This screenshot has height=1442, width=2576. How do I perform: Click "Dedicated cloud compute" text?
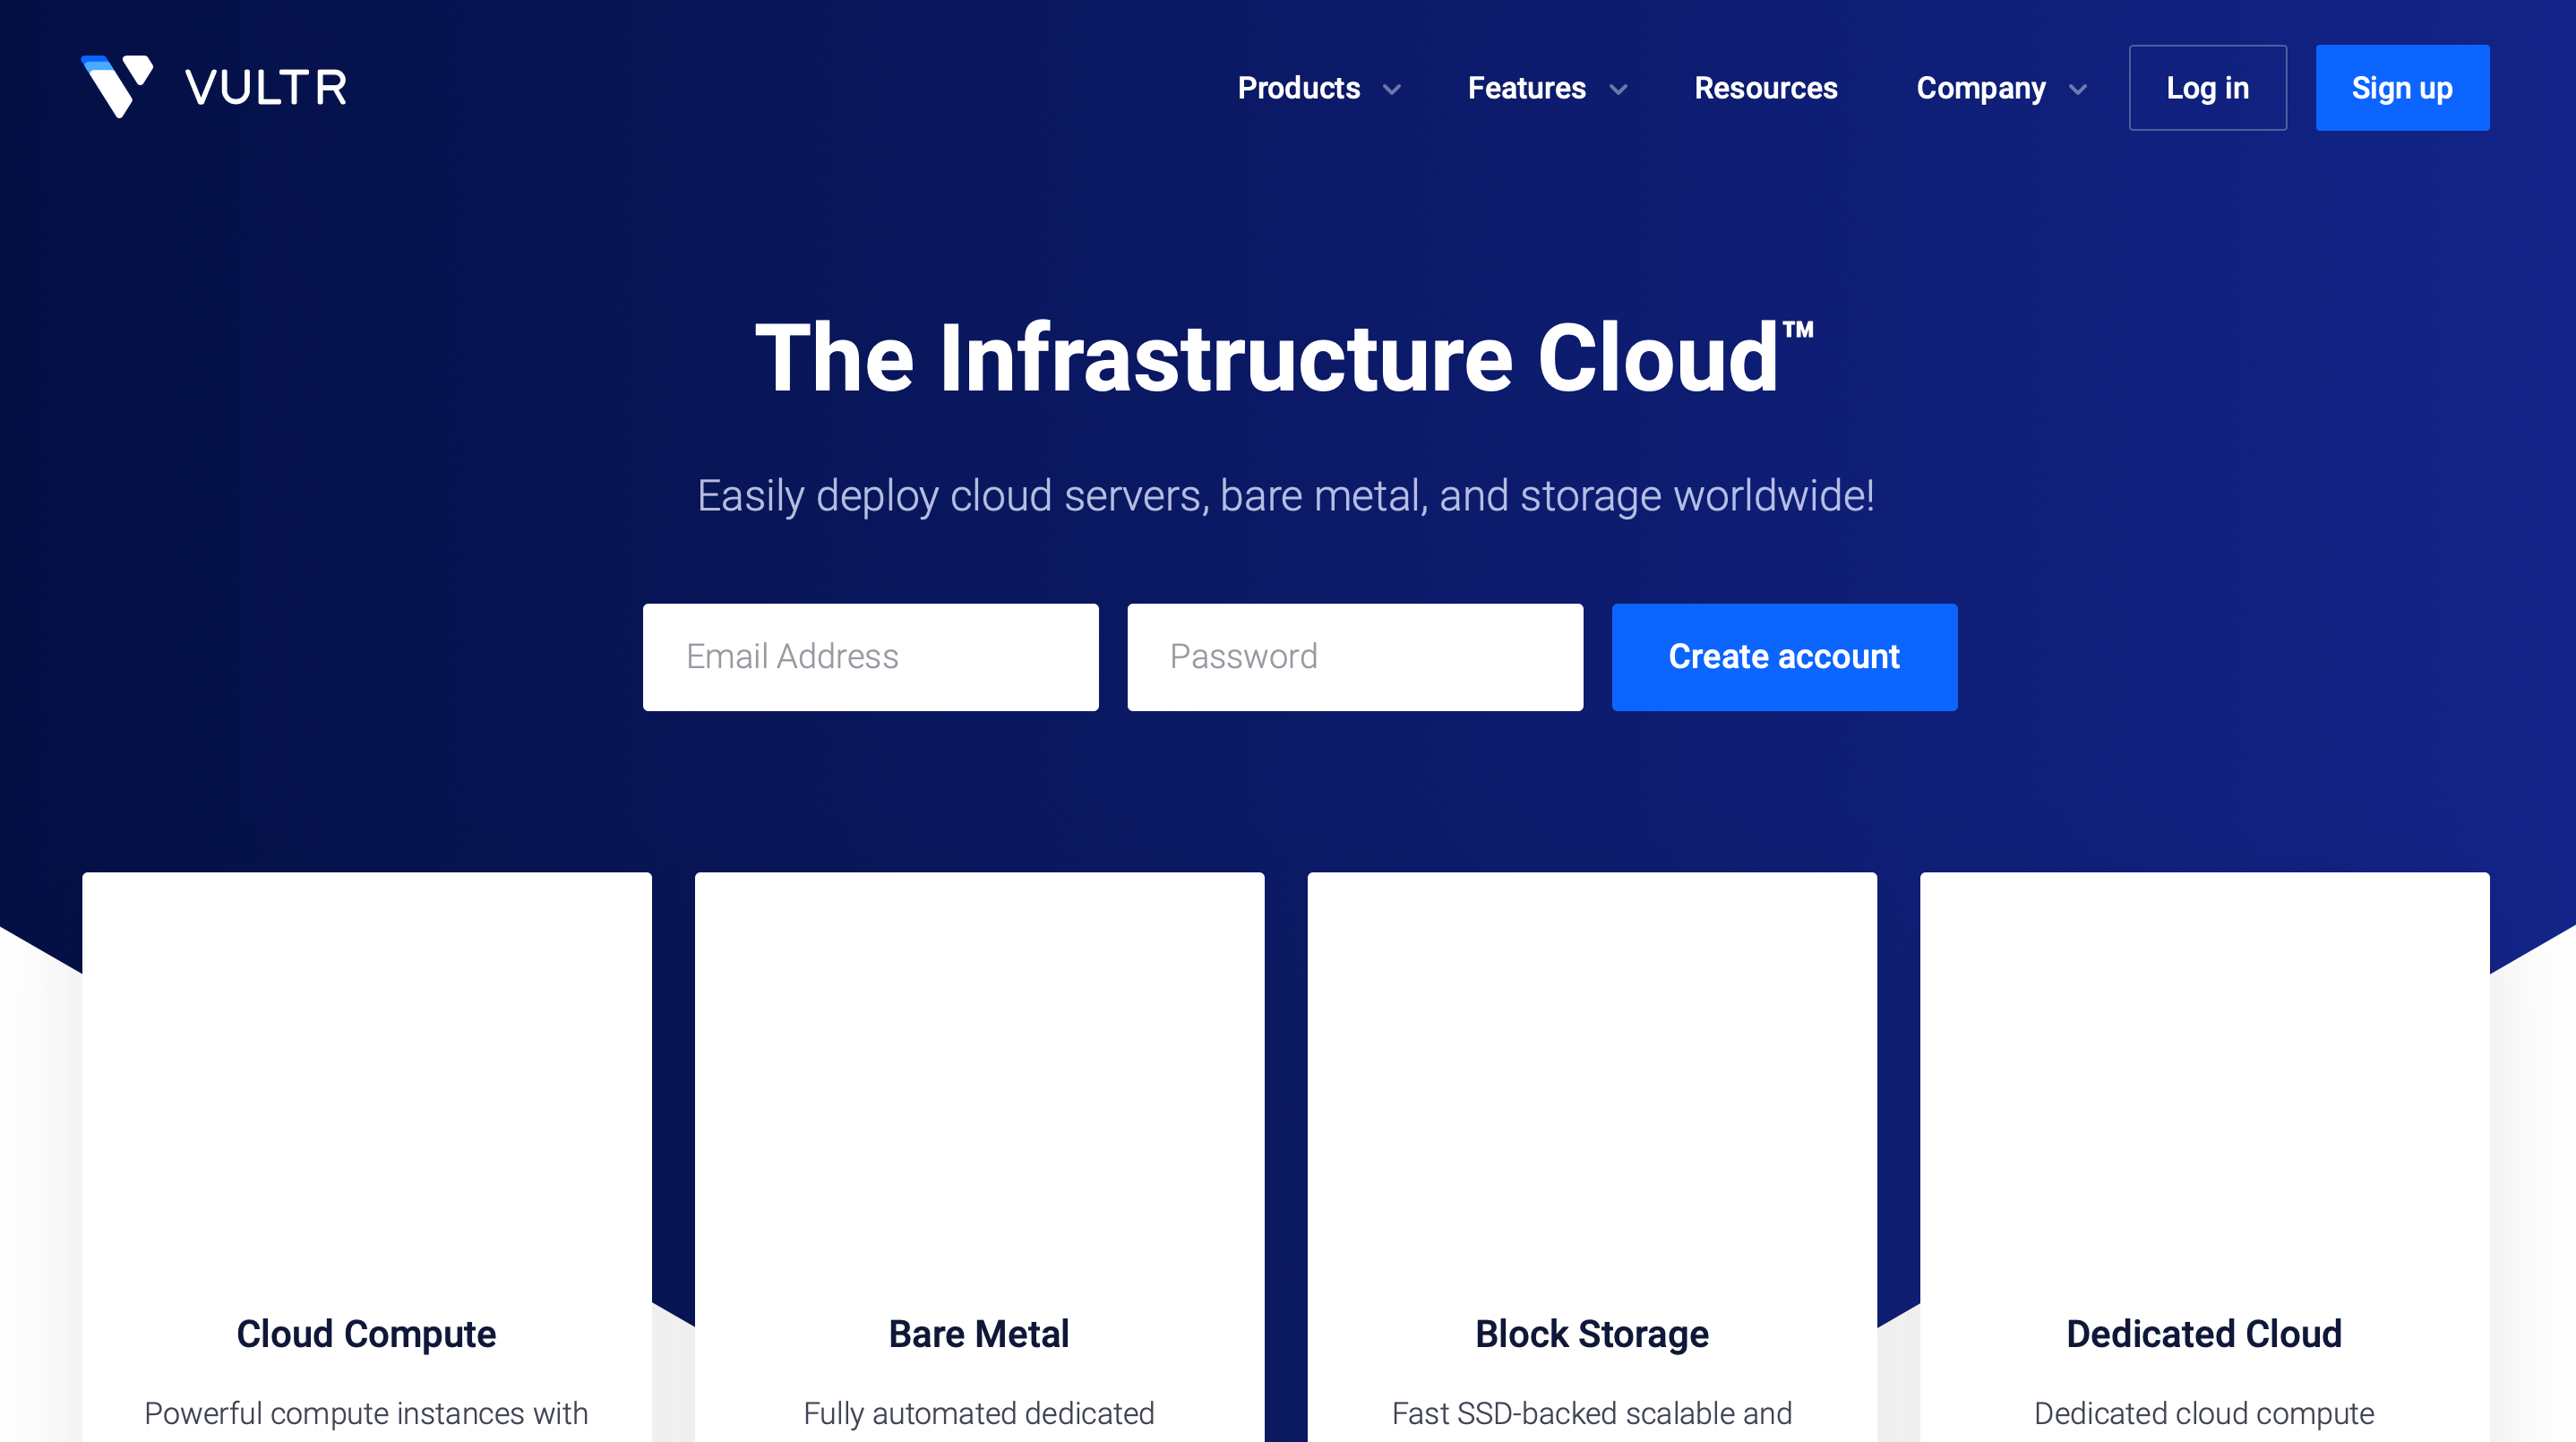click(2204, 1413)
